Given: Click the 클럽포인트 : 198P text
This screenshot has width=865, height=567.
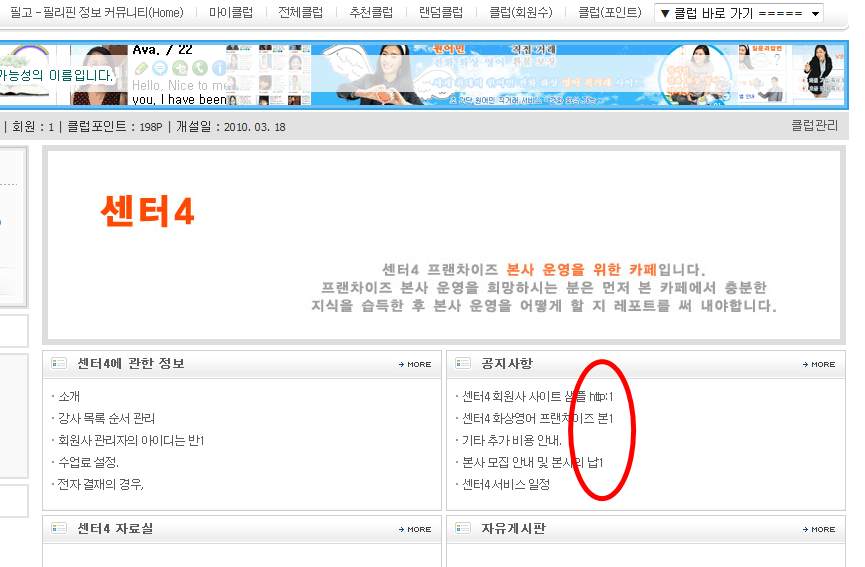Looking at the screenshot, I should tap(115, 127).
